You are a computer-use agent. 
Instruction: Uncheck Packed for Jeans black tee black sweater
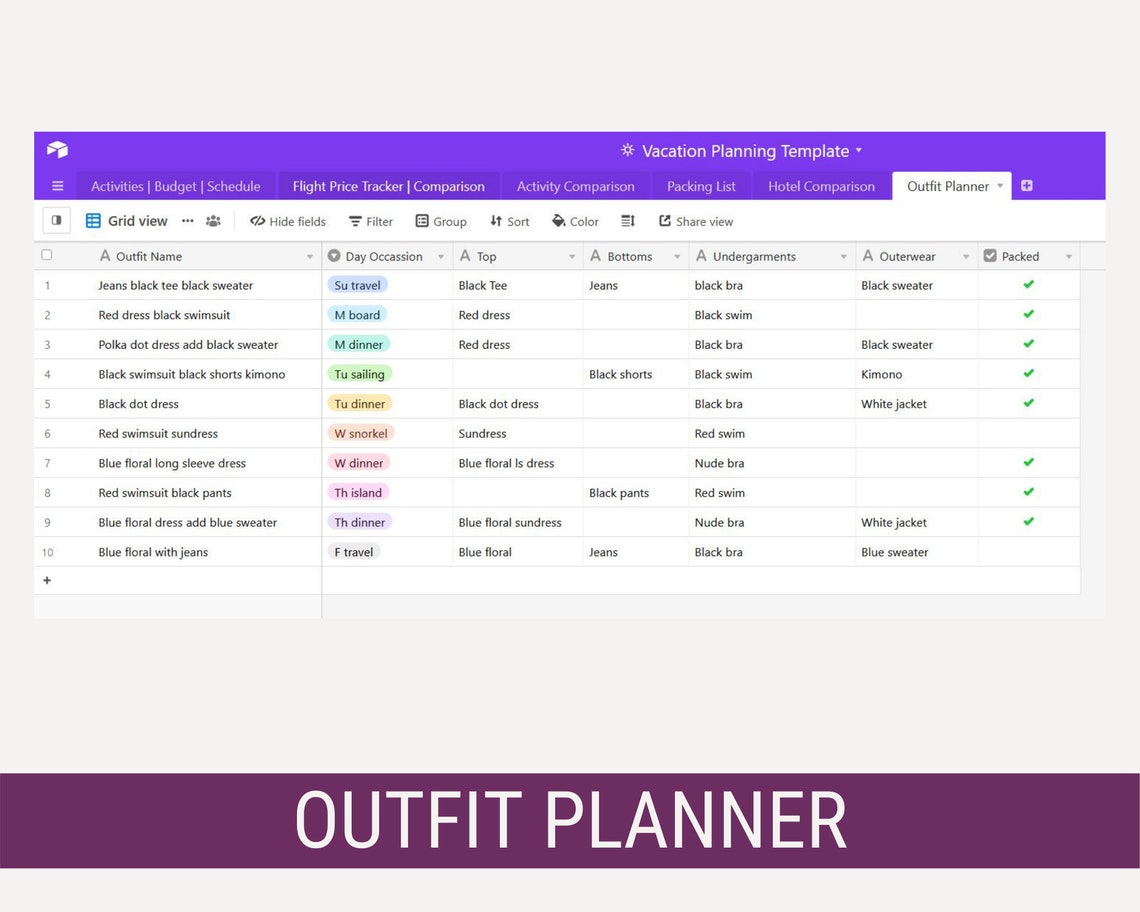pyautogui.click(x=1028, y=285)
